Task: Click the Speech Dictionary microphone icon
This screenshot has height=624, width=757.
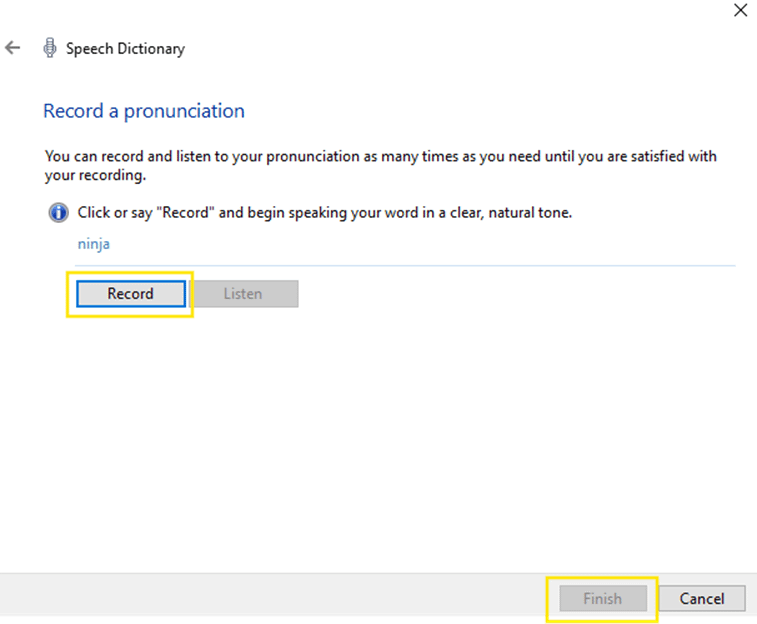Action: pos(49,48)
